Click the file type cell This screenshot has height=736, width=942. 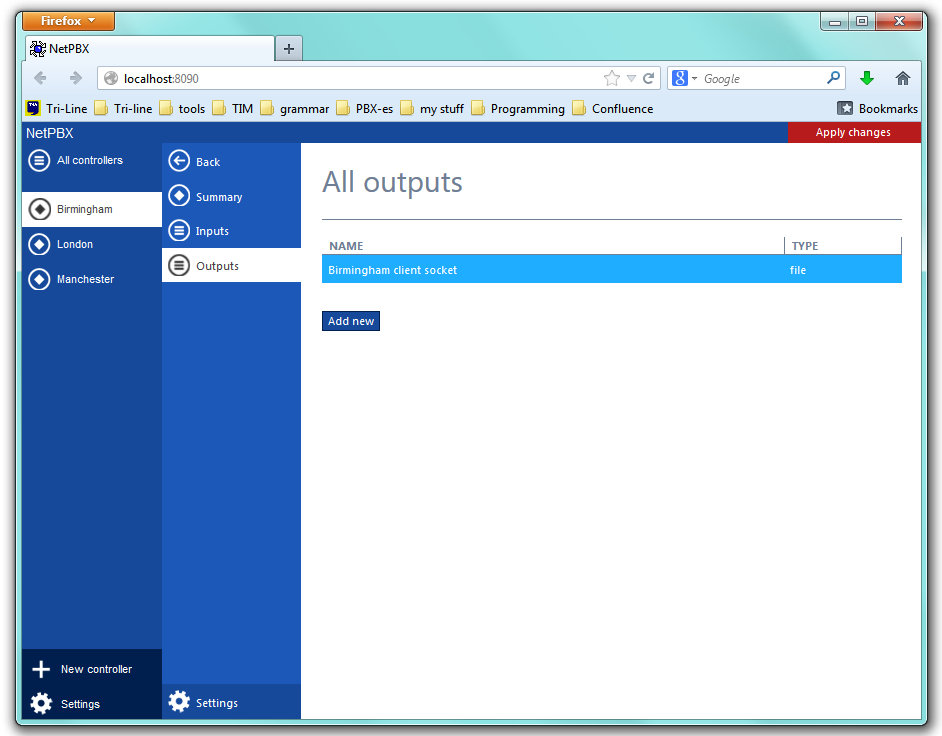coord(798,270)
